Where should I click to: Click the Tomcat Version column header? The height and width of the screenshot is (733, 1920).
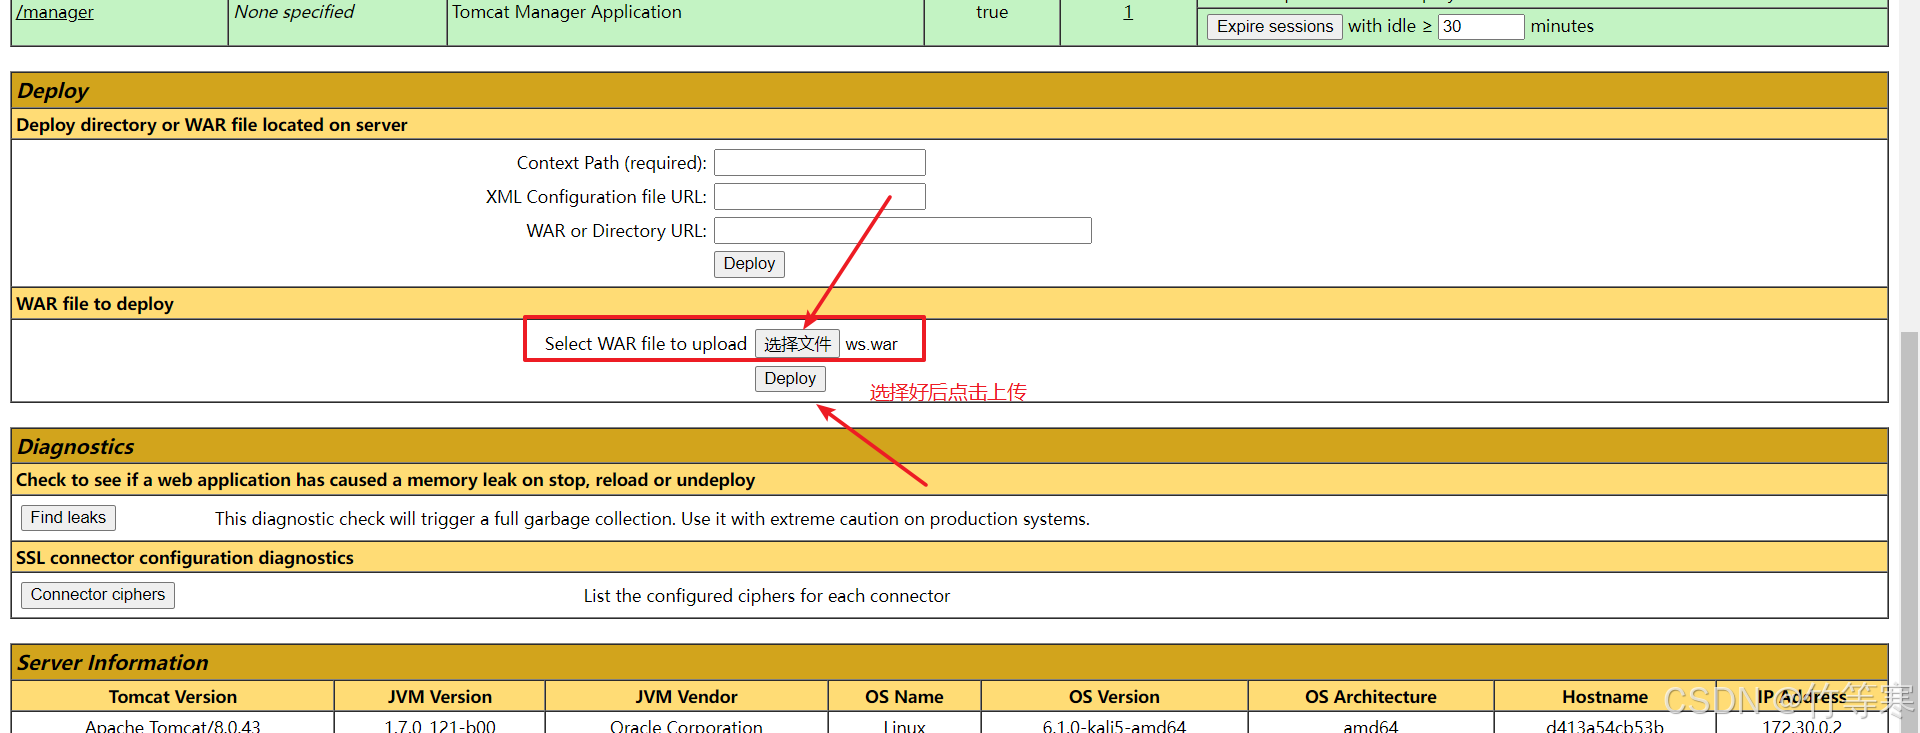173,697
